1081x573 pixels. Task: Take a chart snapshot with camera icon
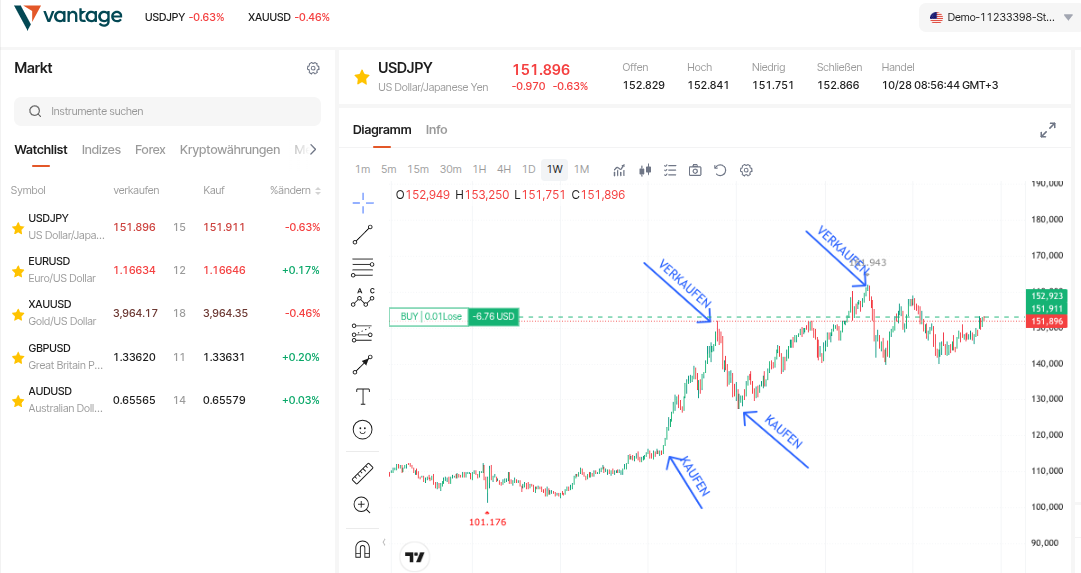coord(695,170)
